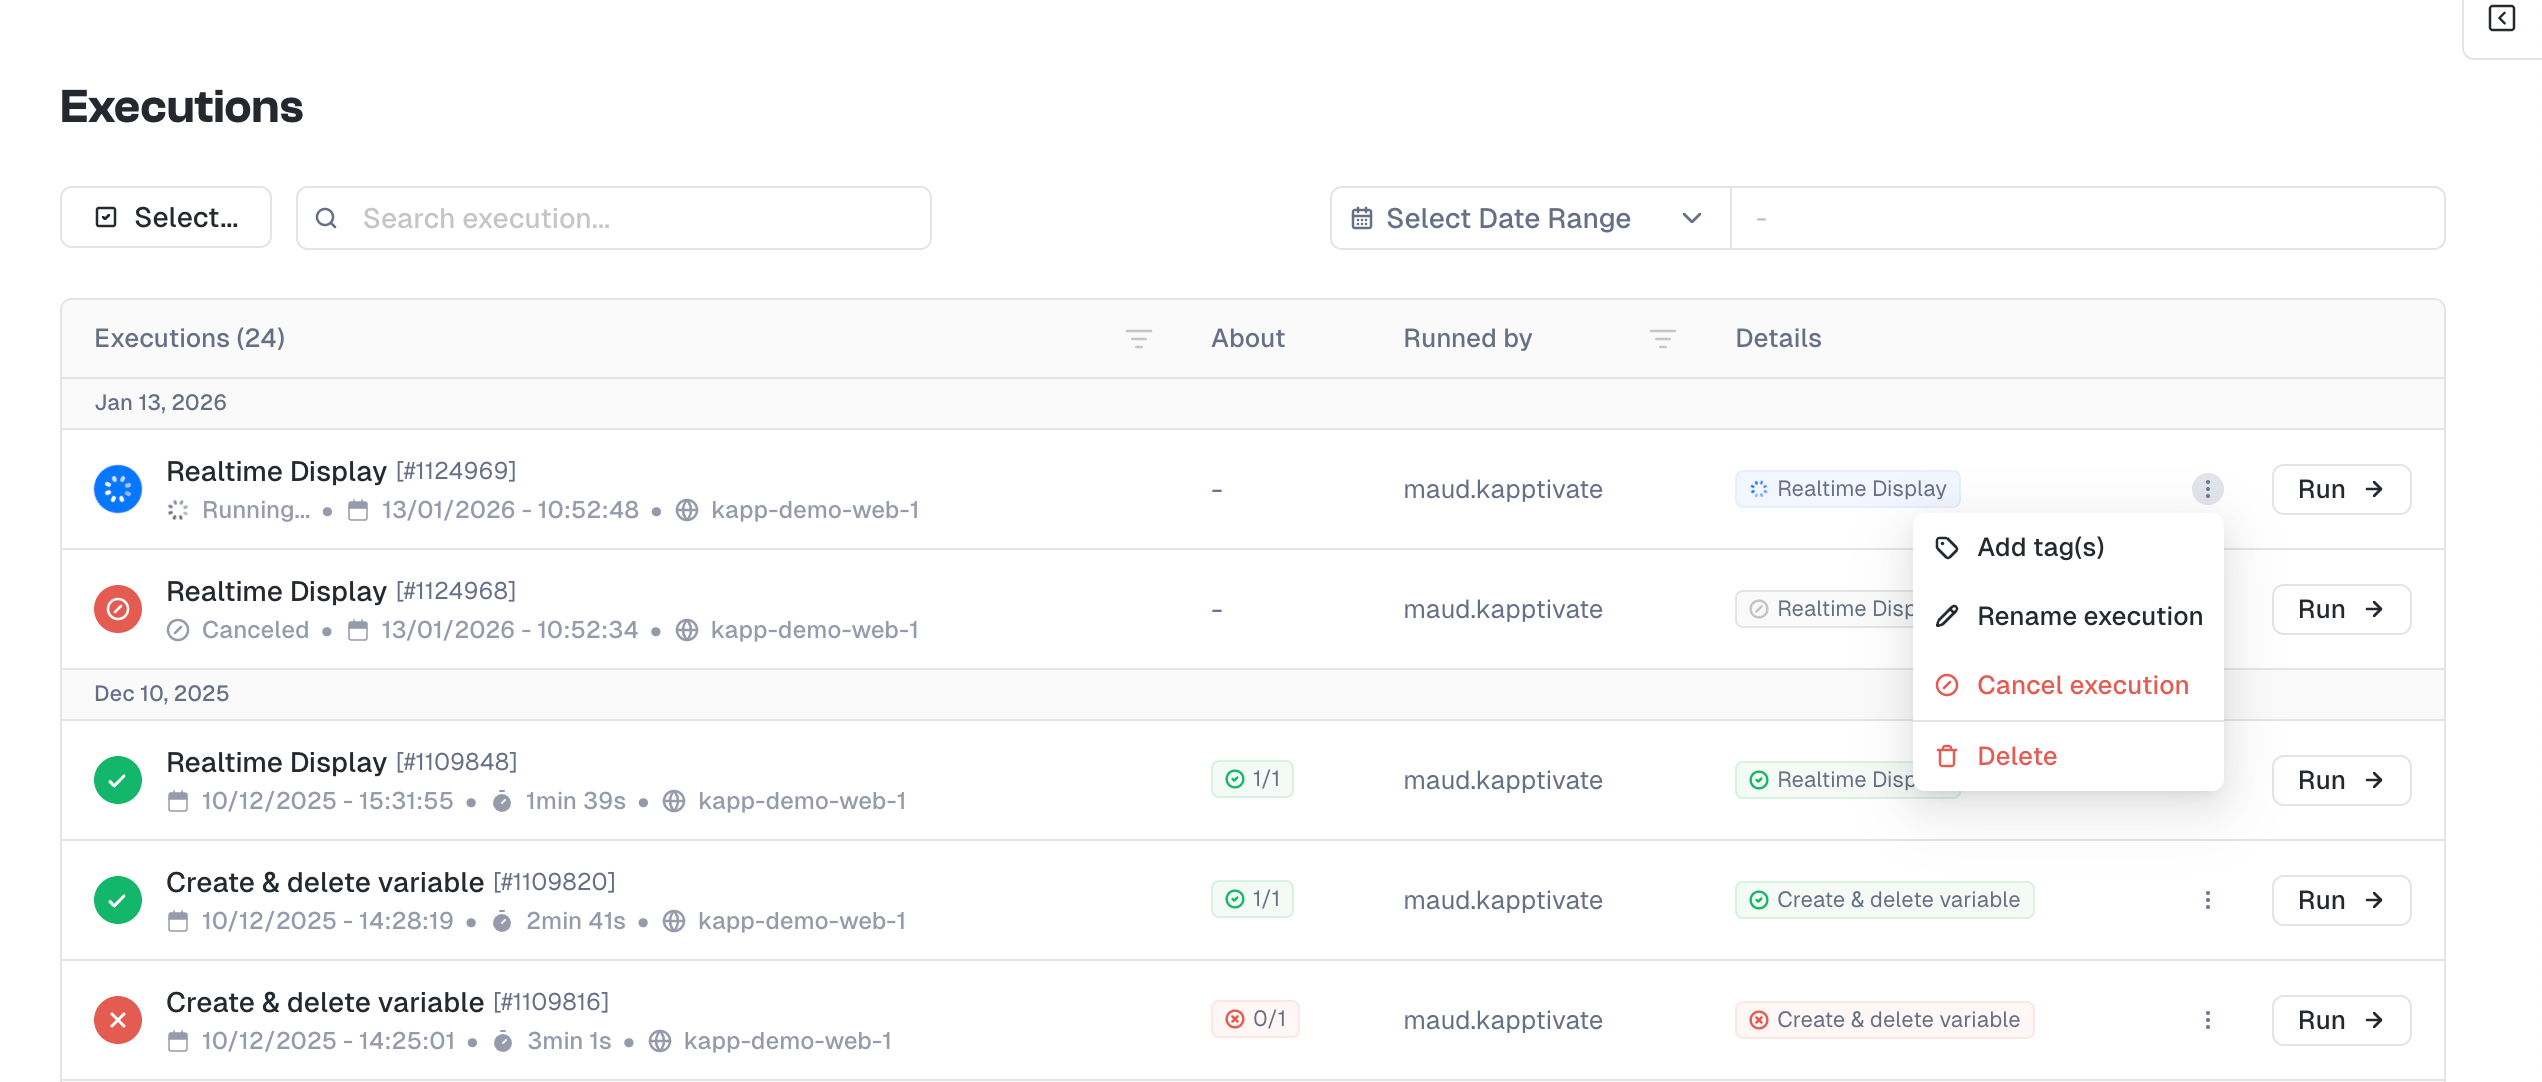Collapse the side panel with the top-right arrow icon
Screen dimensions: 2542x1082
click(2502, 19)
